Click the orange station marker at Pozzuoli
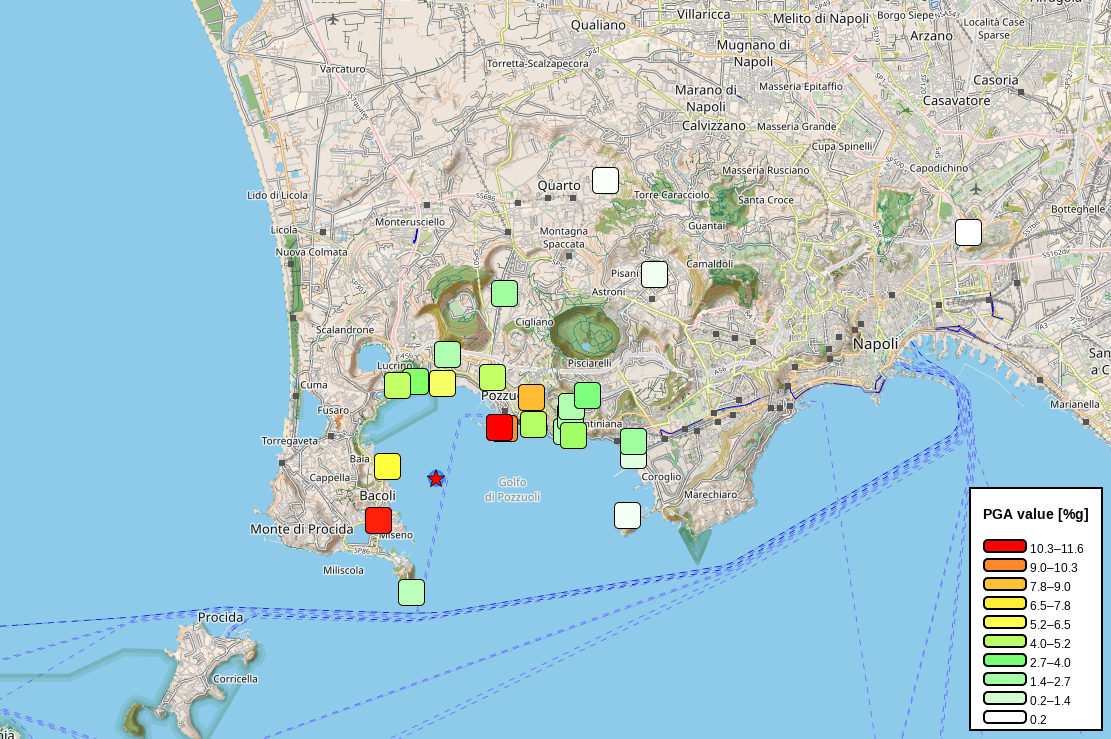Viewport: 1111px width, 739px height. point(531,397)
